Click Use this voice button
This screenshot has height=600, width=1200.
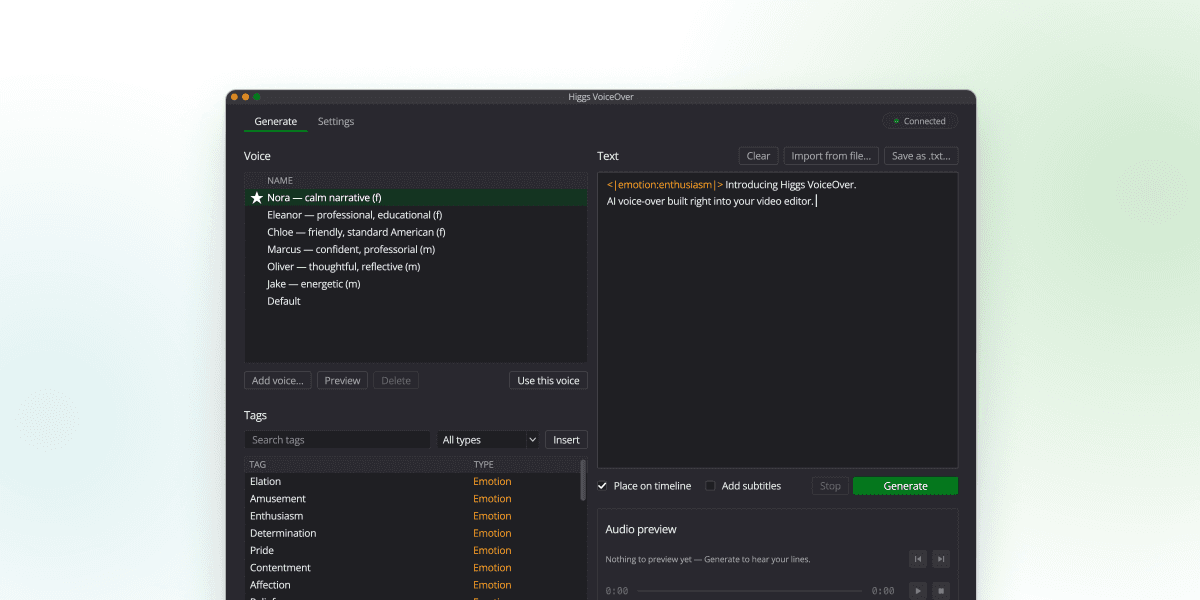548,381
